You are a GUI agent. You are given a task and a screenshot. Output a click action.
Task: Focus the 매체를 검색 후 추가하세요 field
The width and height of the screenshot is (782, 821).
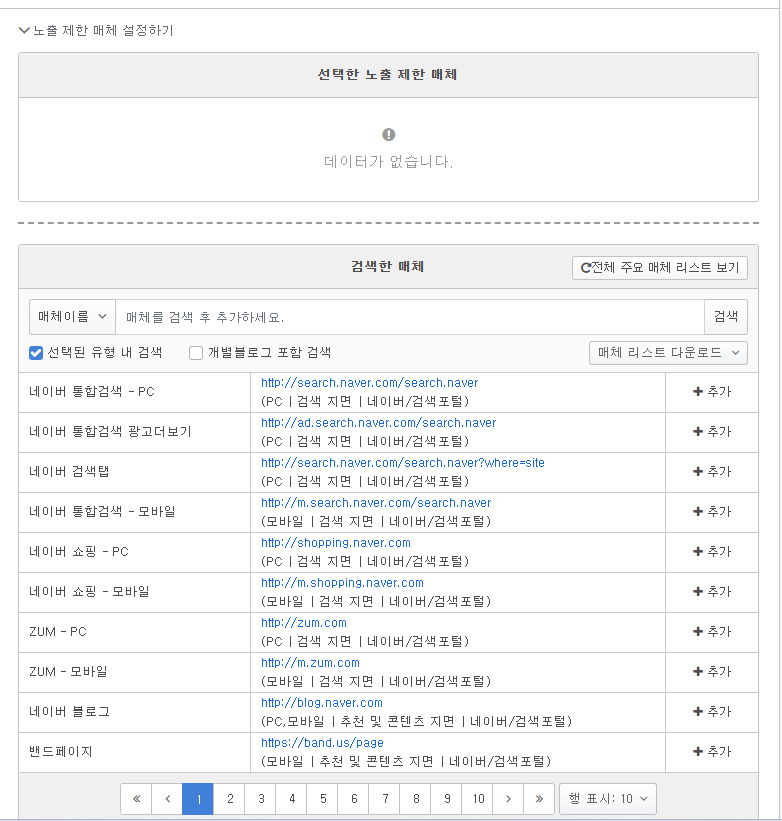coord(410,317)
